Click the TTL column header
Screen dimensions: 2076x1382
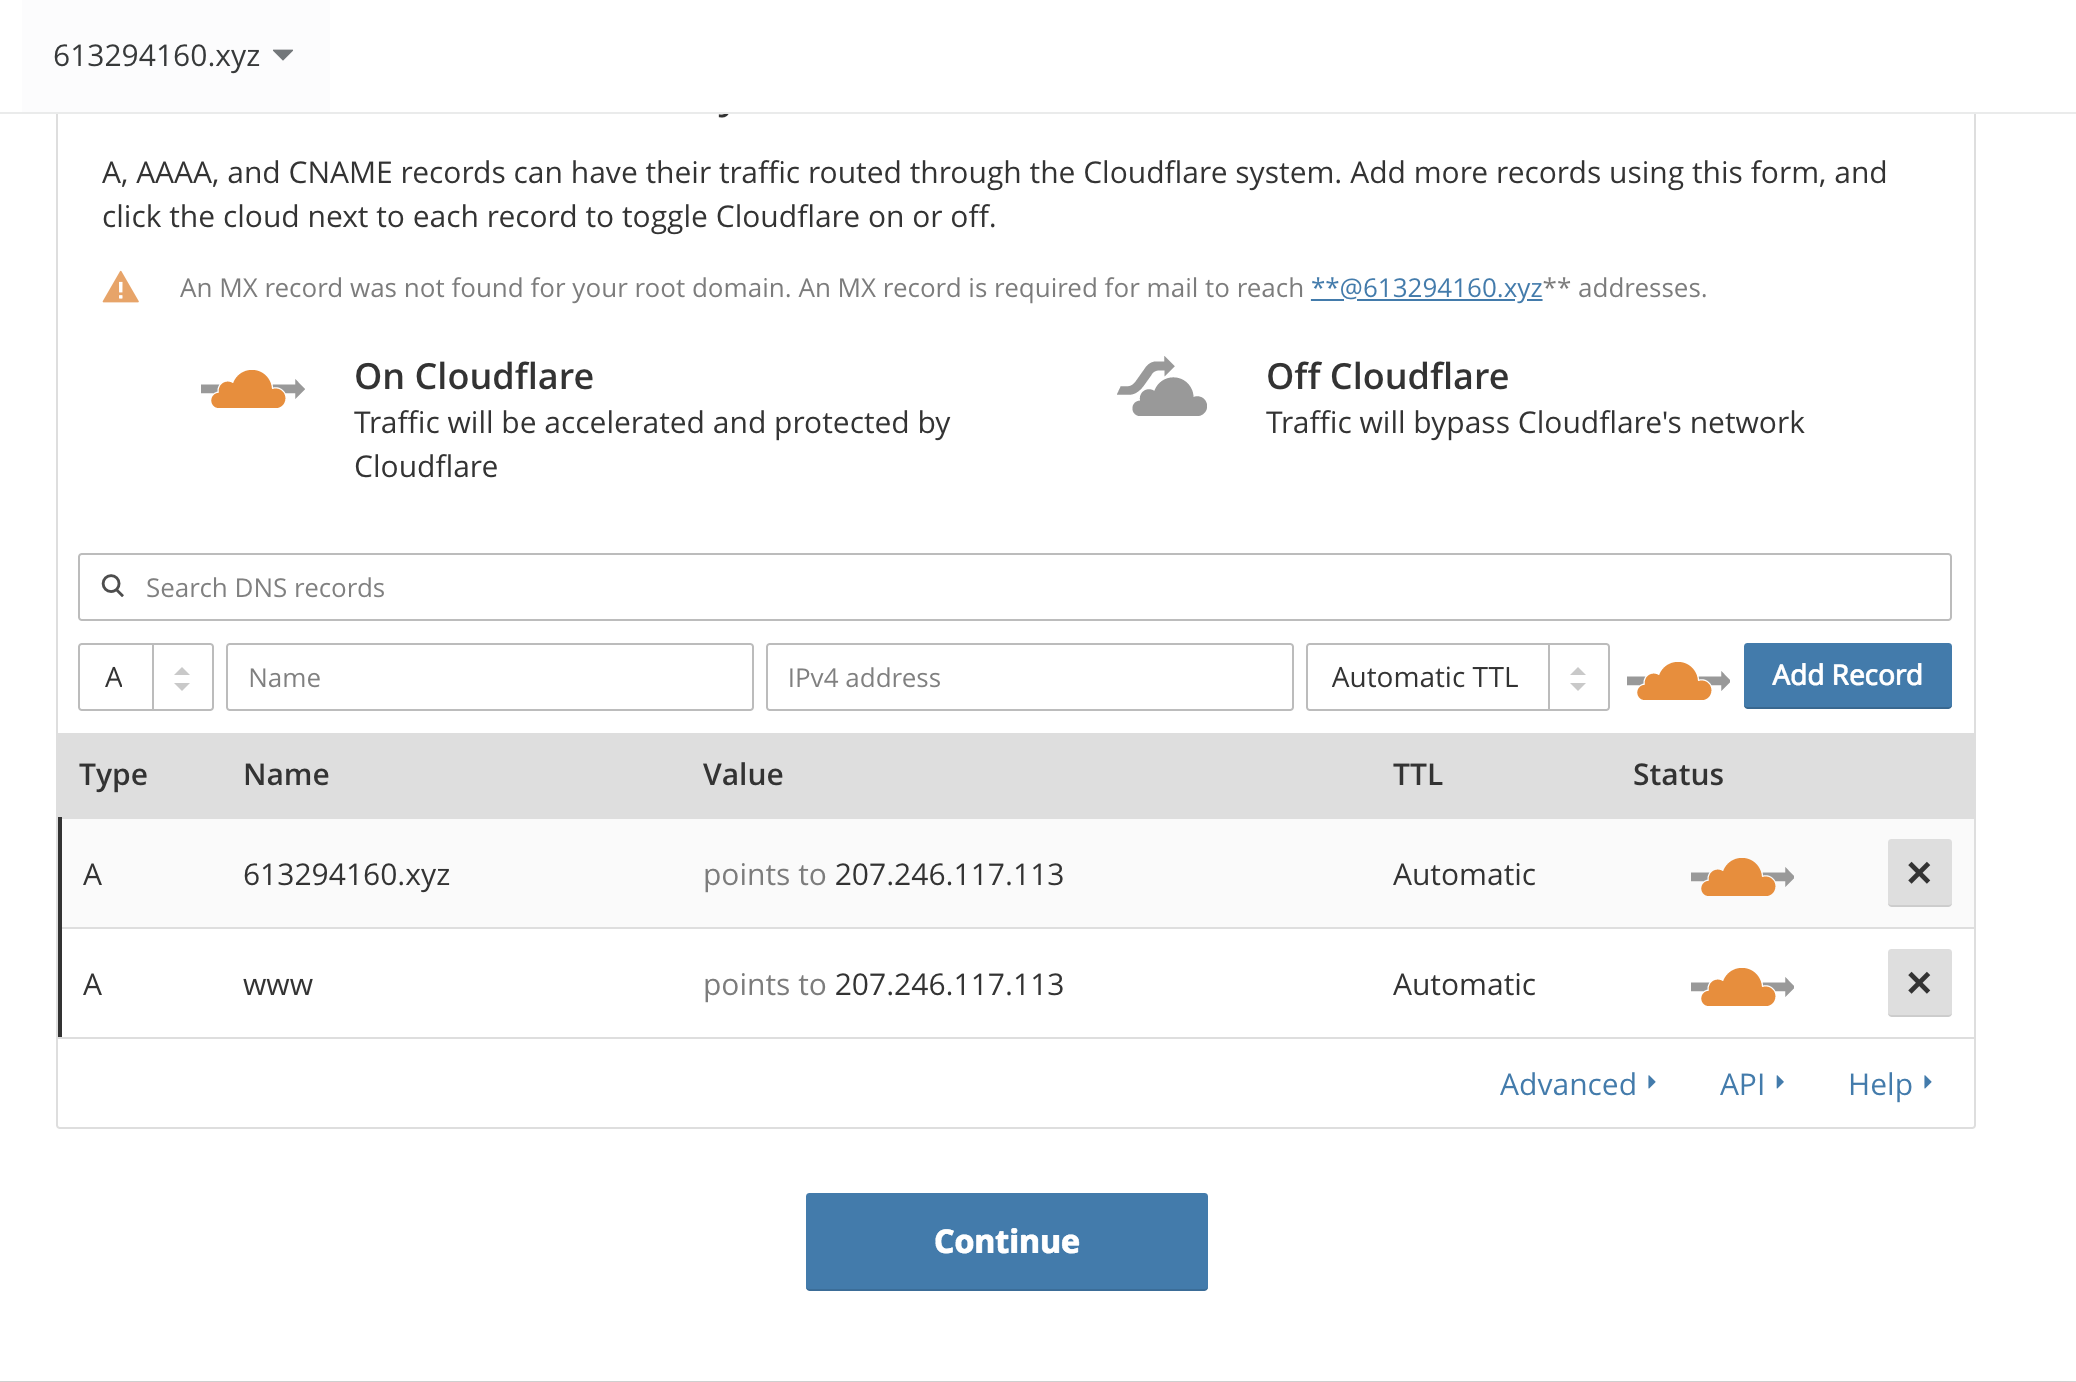coord(1418,775)
